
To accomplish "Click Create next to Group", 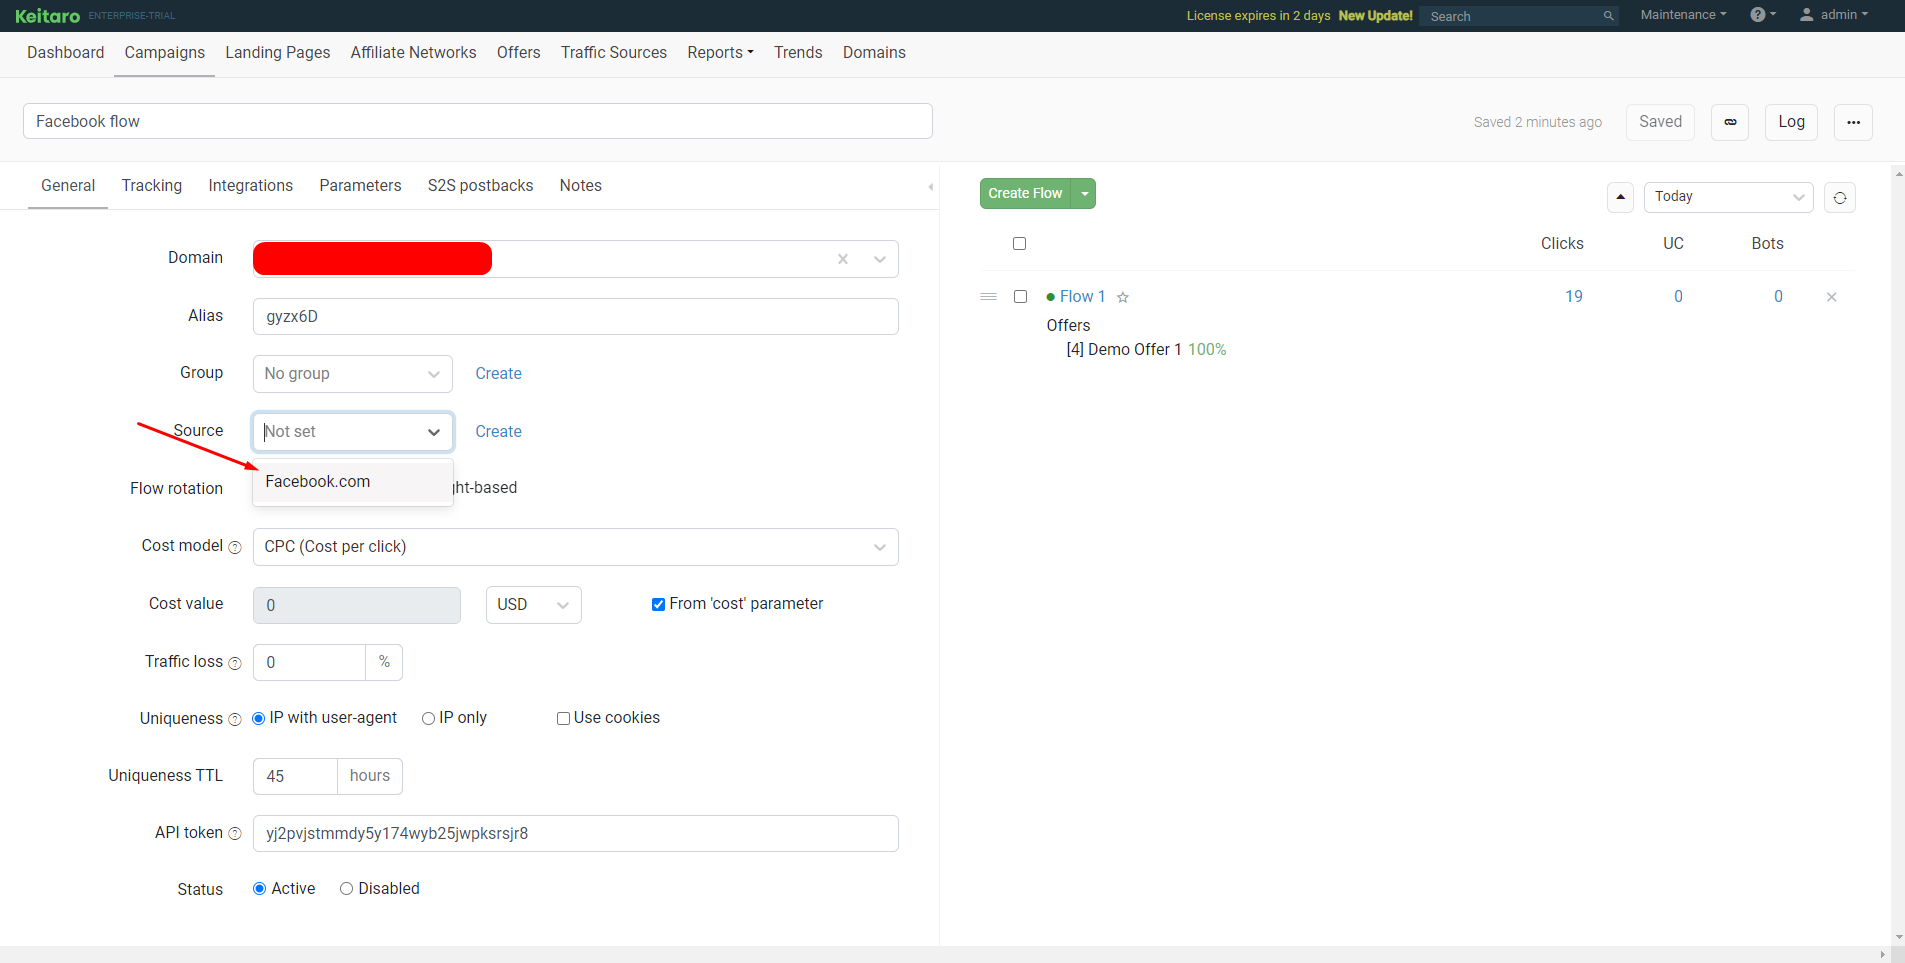I will [x=498, y=374].
